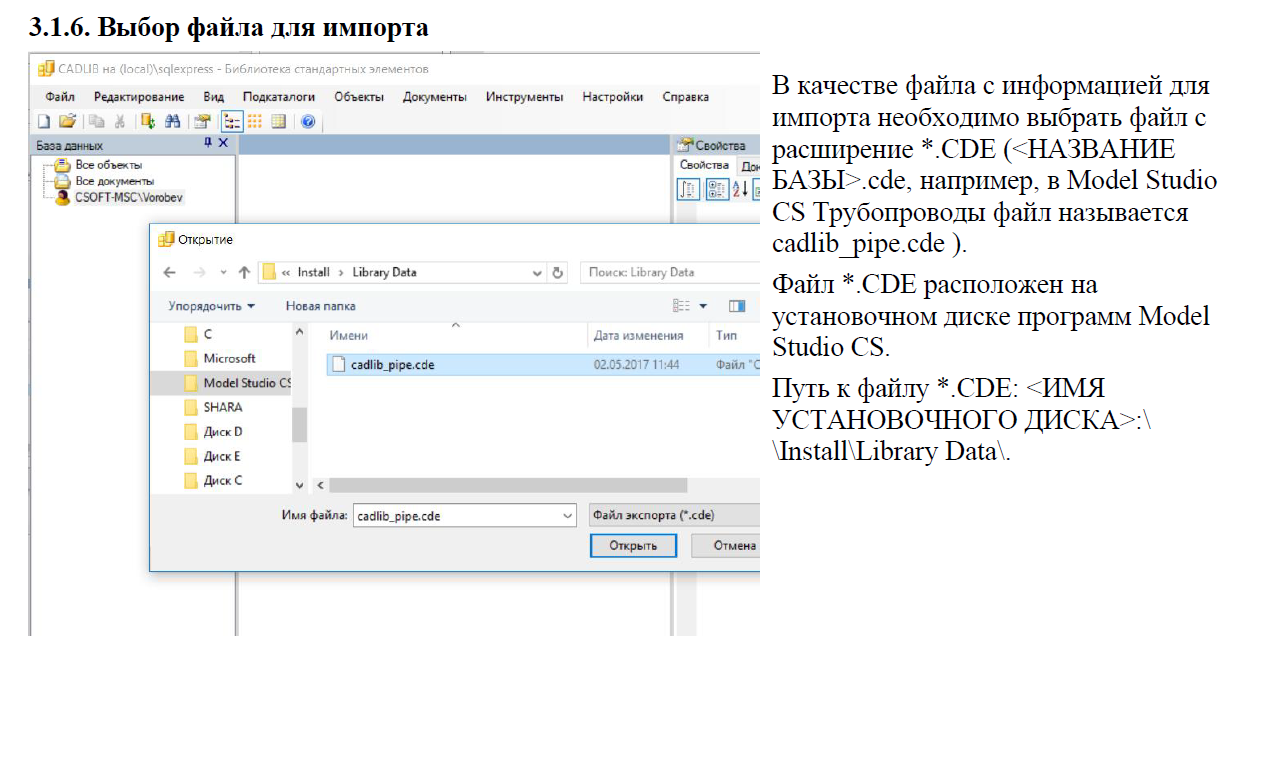Image resolution: width=1278 pixels, height=775 pixels.
Task: Click the Open folder toolbar icon
Action: [x=67, y=121]
